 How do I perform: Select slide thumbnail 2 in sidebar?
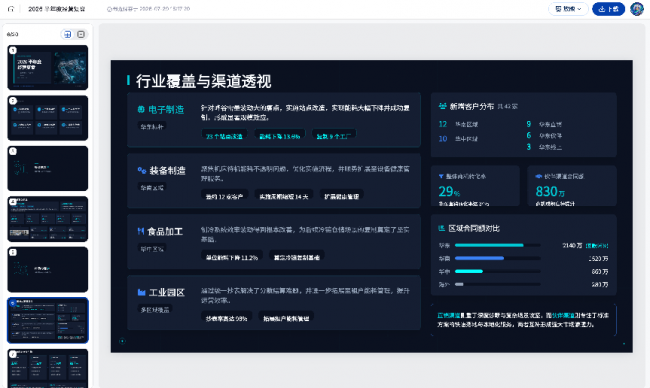pyautogui.click(x=48, y=118)
